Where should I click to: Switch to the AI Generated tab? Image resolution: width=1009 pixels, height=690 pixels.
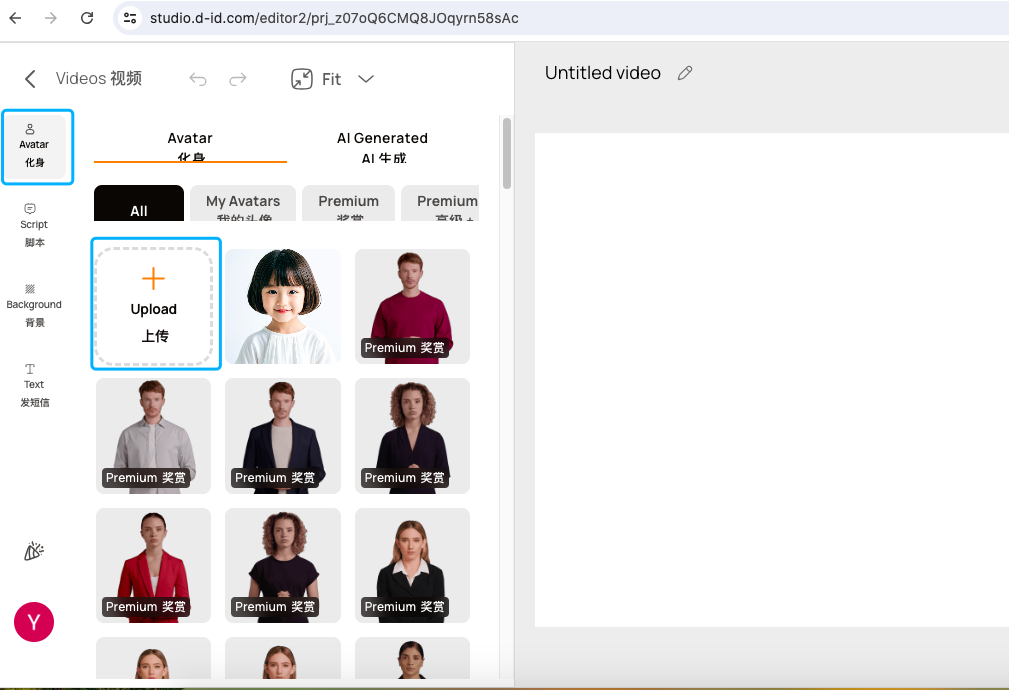(382, 146)
